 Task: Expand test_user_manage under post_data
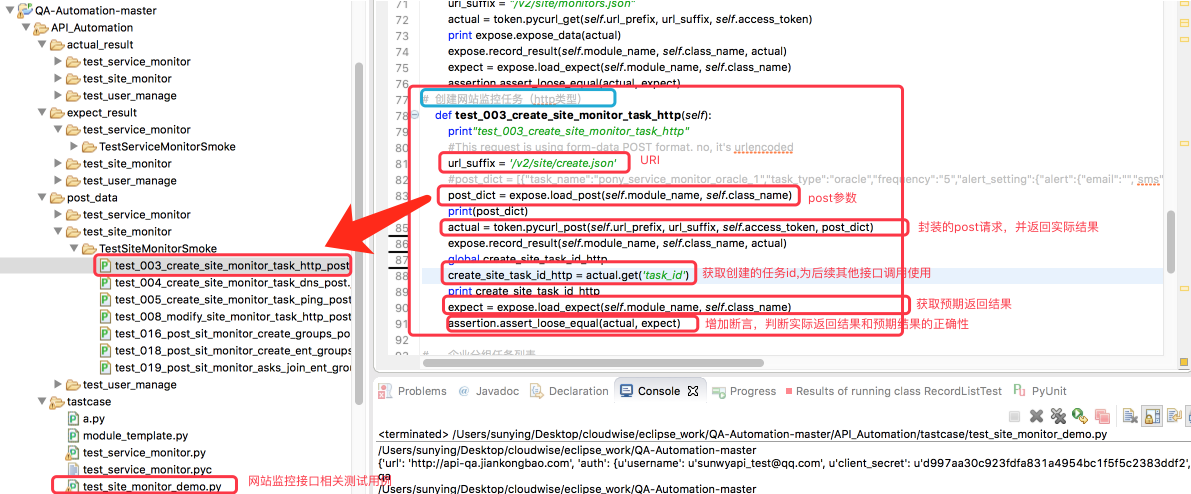pos(58,385)
